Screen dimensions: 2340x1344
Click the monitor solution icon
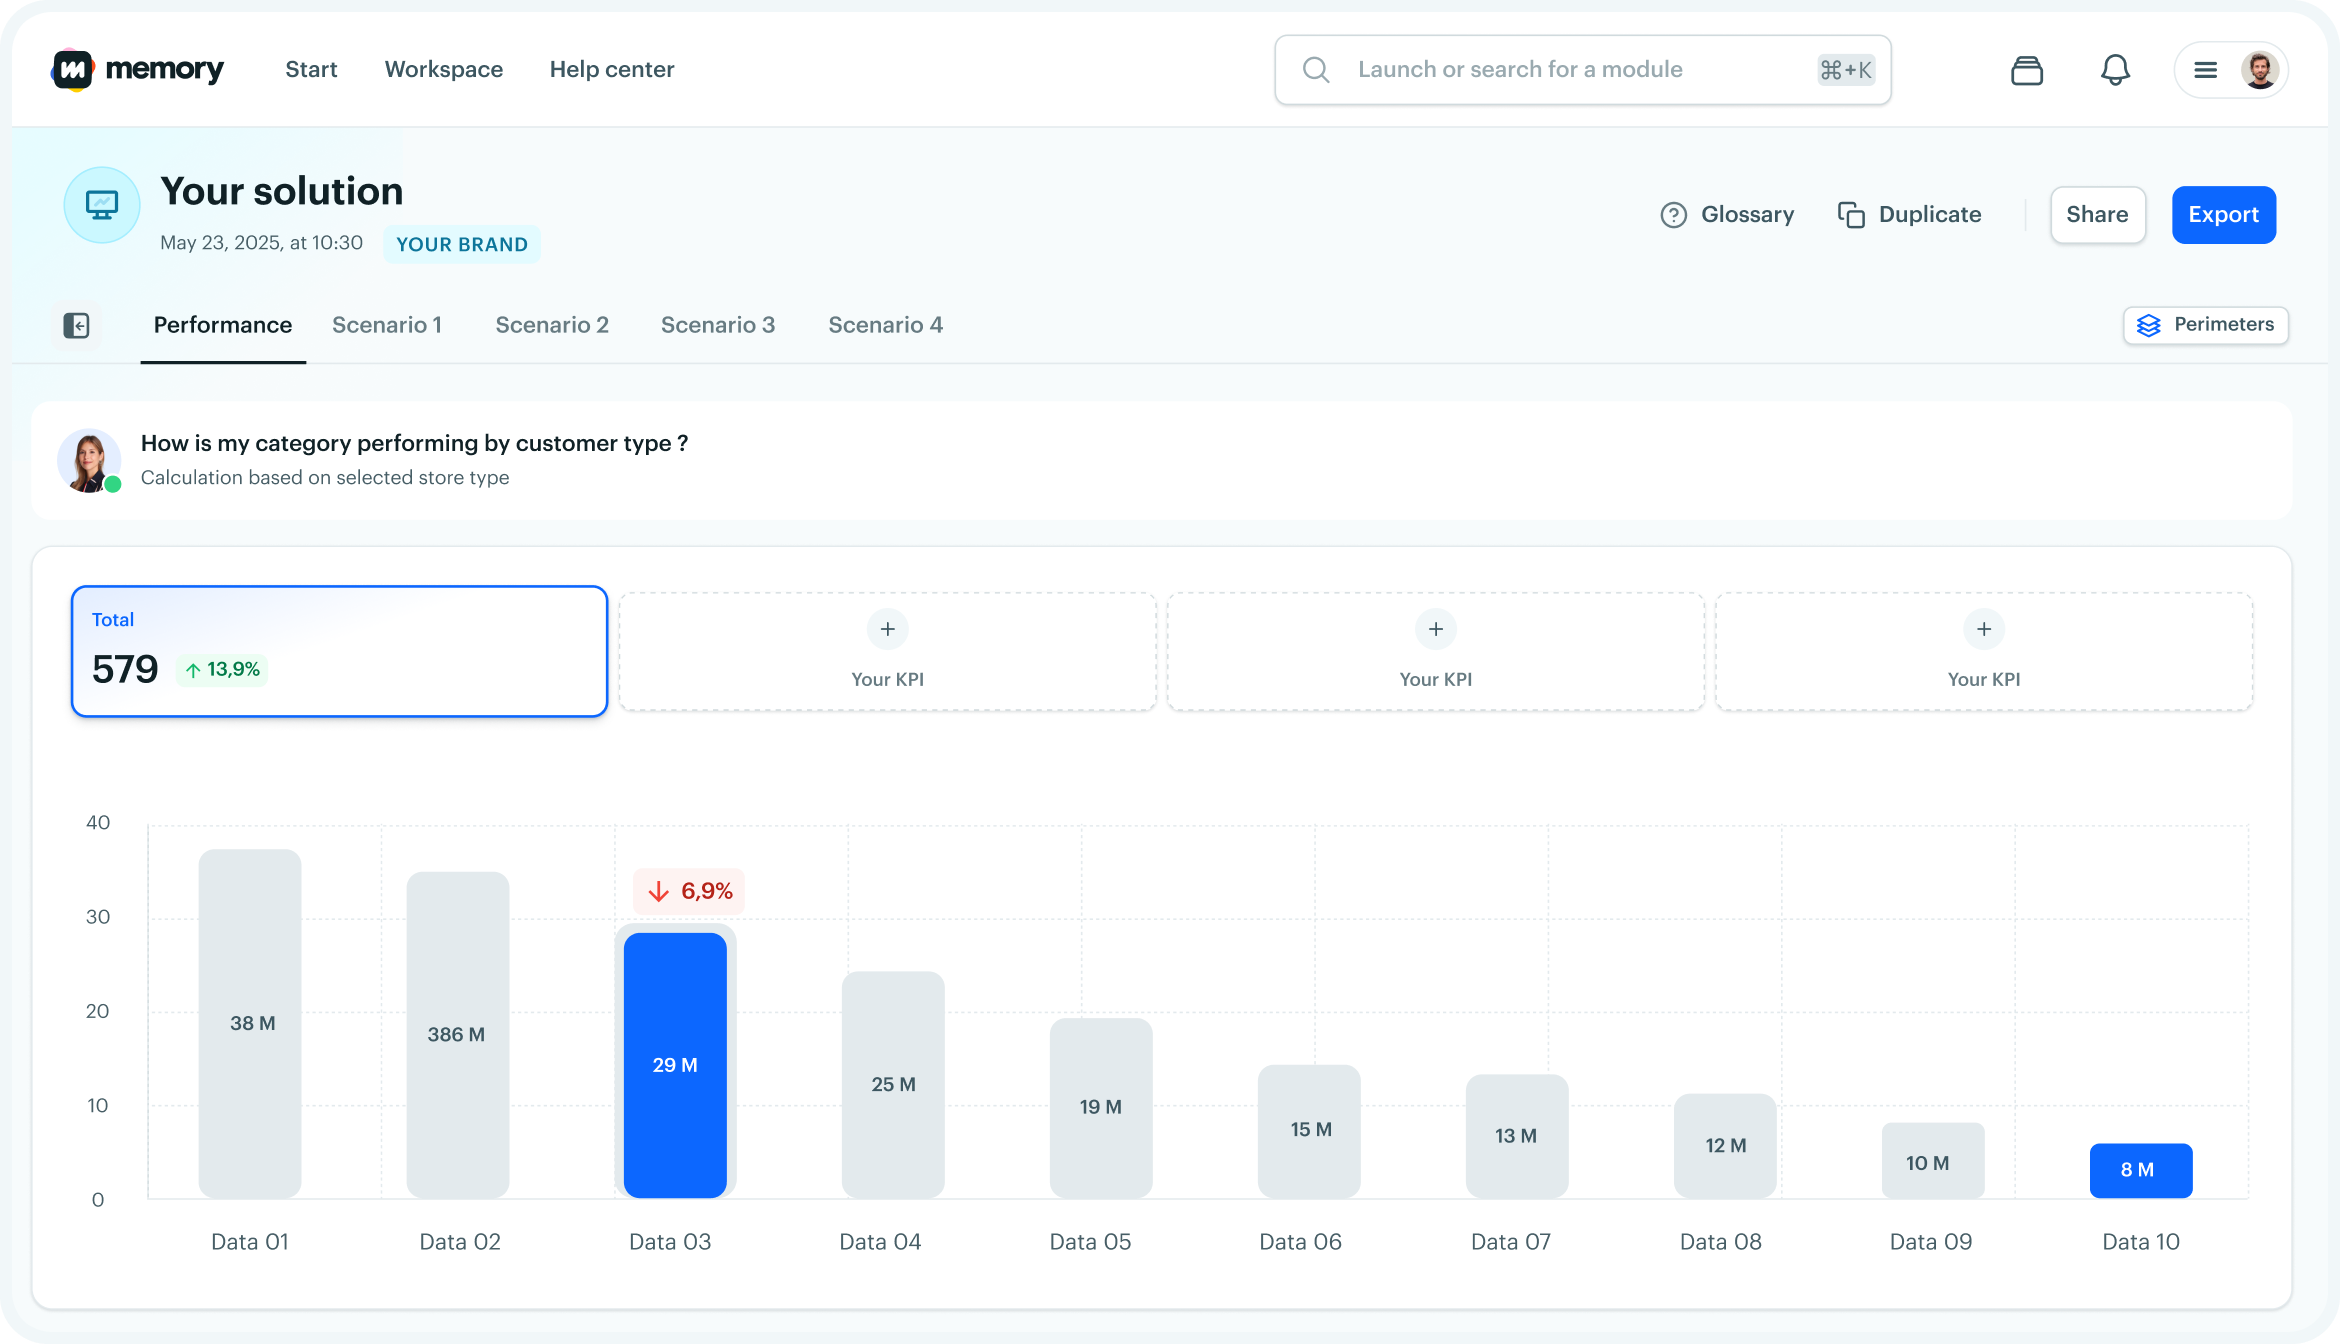pyautogui.click(x=102, y=205)
